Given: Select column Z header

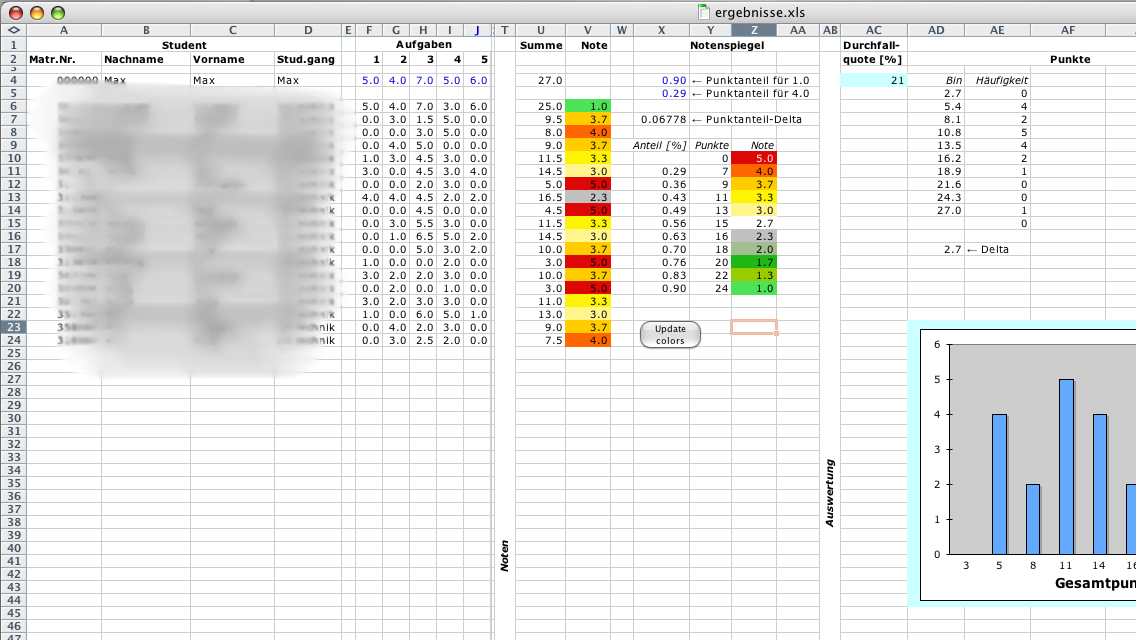Looking at the screenshot, I should point(753,30).
